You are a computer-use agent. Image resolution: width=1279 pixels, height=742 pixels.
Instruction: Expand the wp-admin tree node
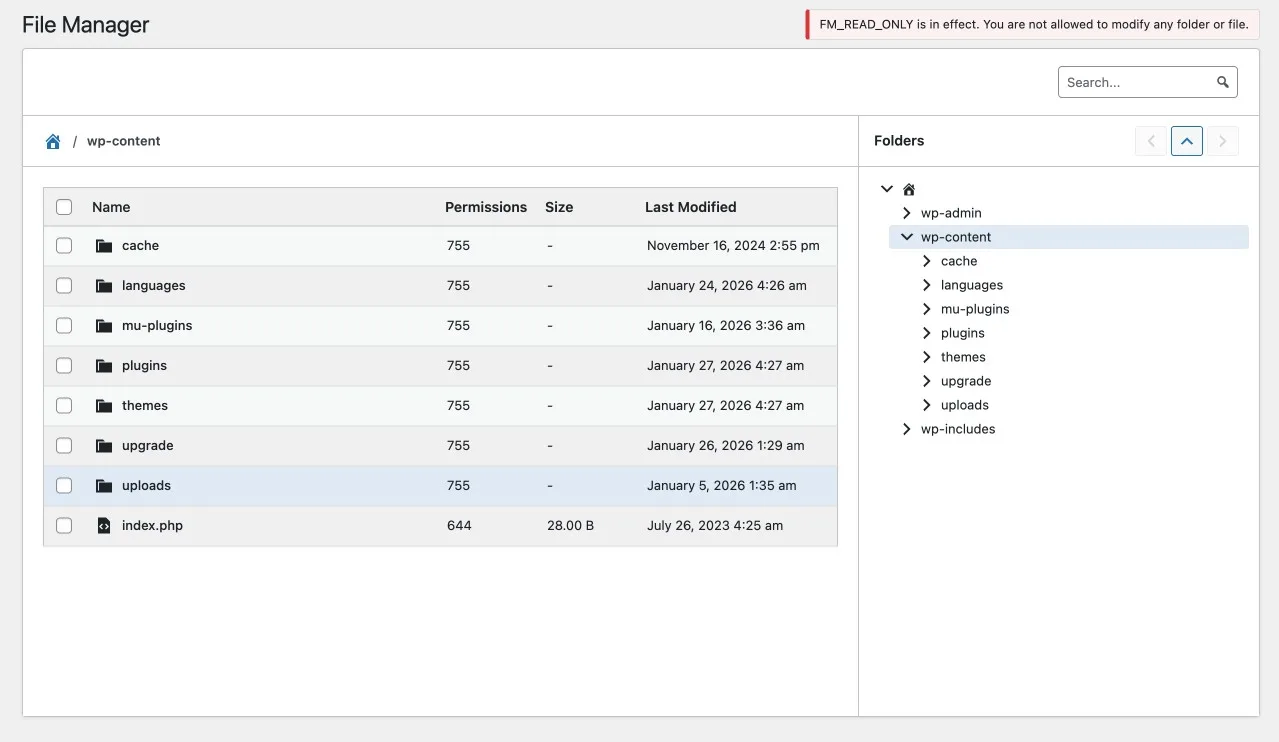[906, 213]
